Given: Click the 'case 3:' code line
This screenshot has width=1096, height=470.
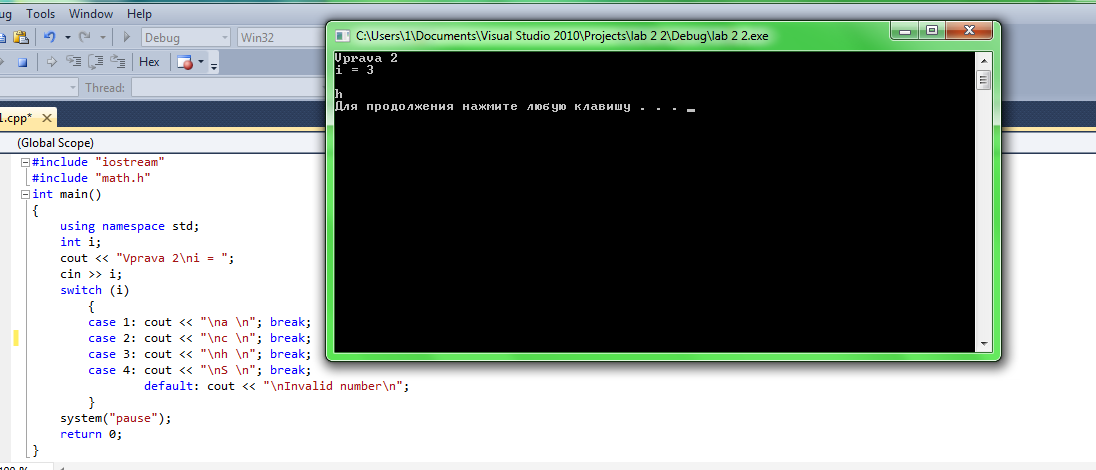Looking at the screenshot, I should [199, 354].
